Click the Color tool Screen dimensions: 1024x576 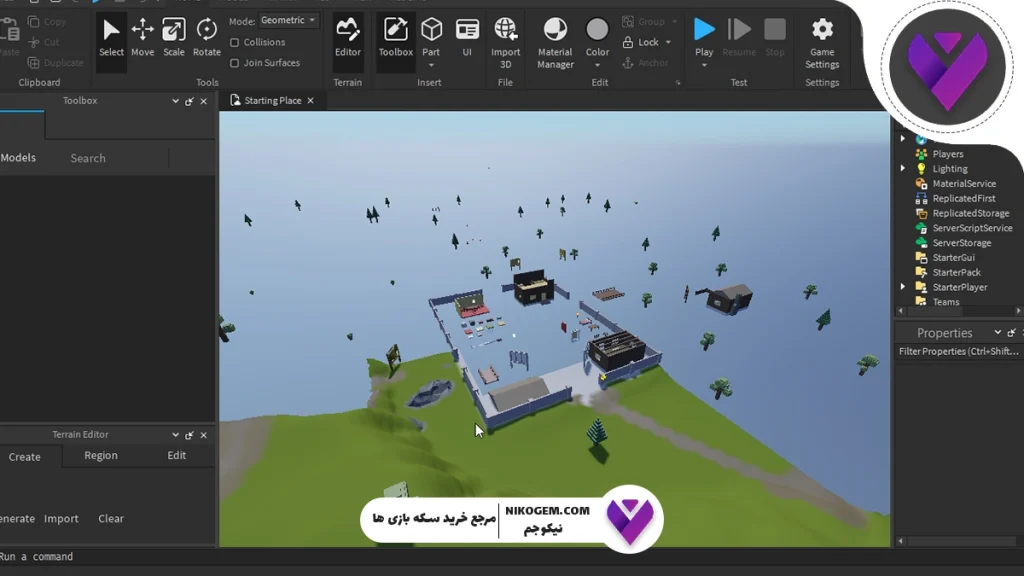597,36
